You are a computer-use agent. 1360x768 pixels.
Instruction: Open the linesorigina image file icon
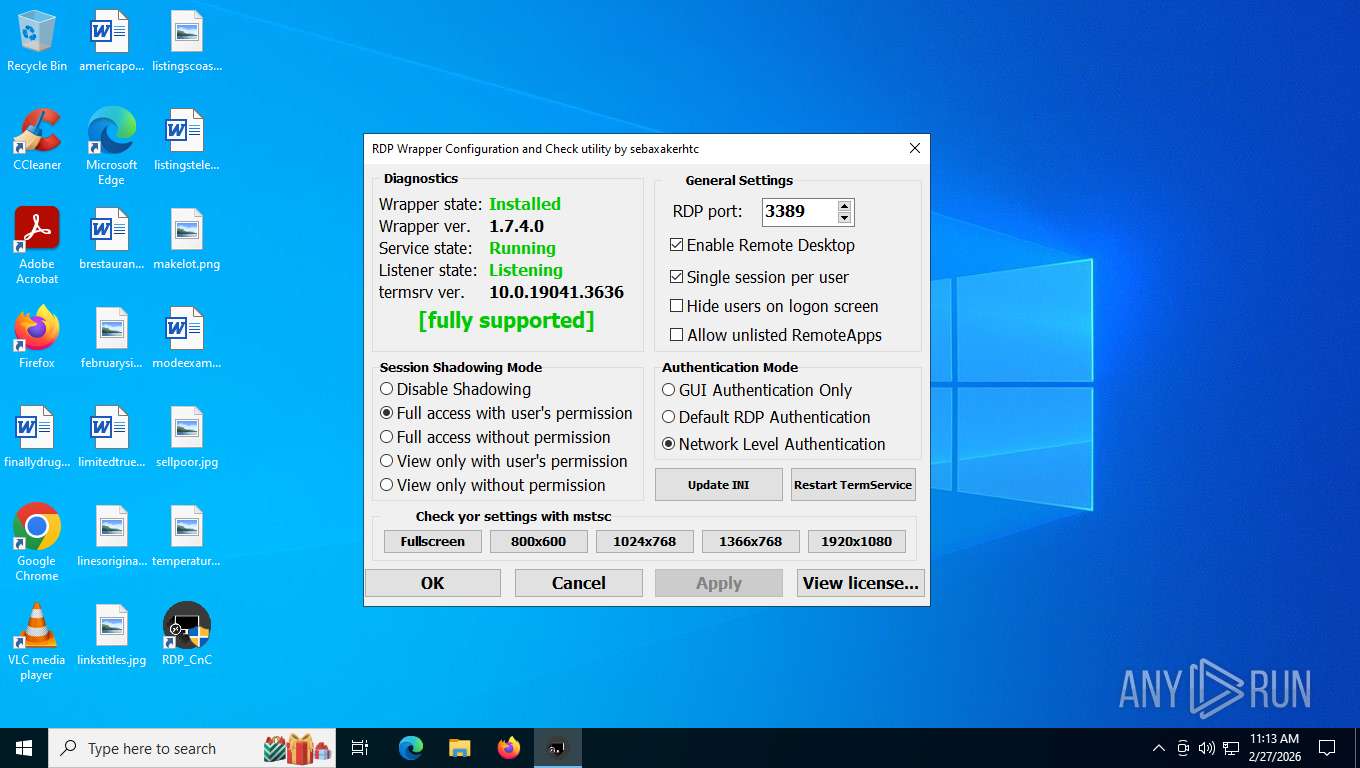click(x=111, y=536)
